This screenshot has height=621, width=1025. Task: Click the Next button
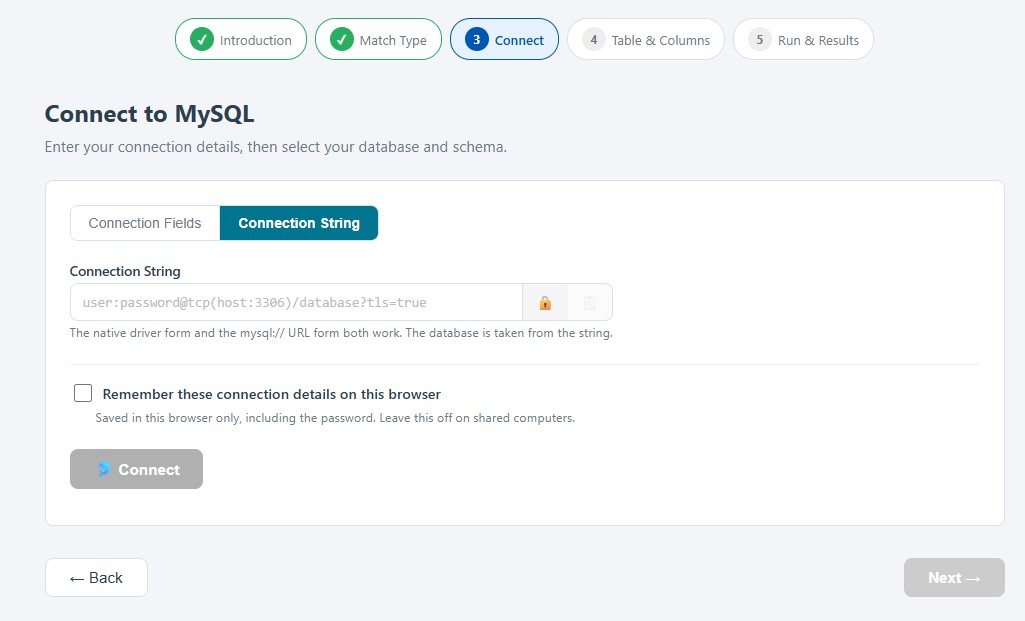[954, 577]
